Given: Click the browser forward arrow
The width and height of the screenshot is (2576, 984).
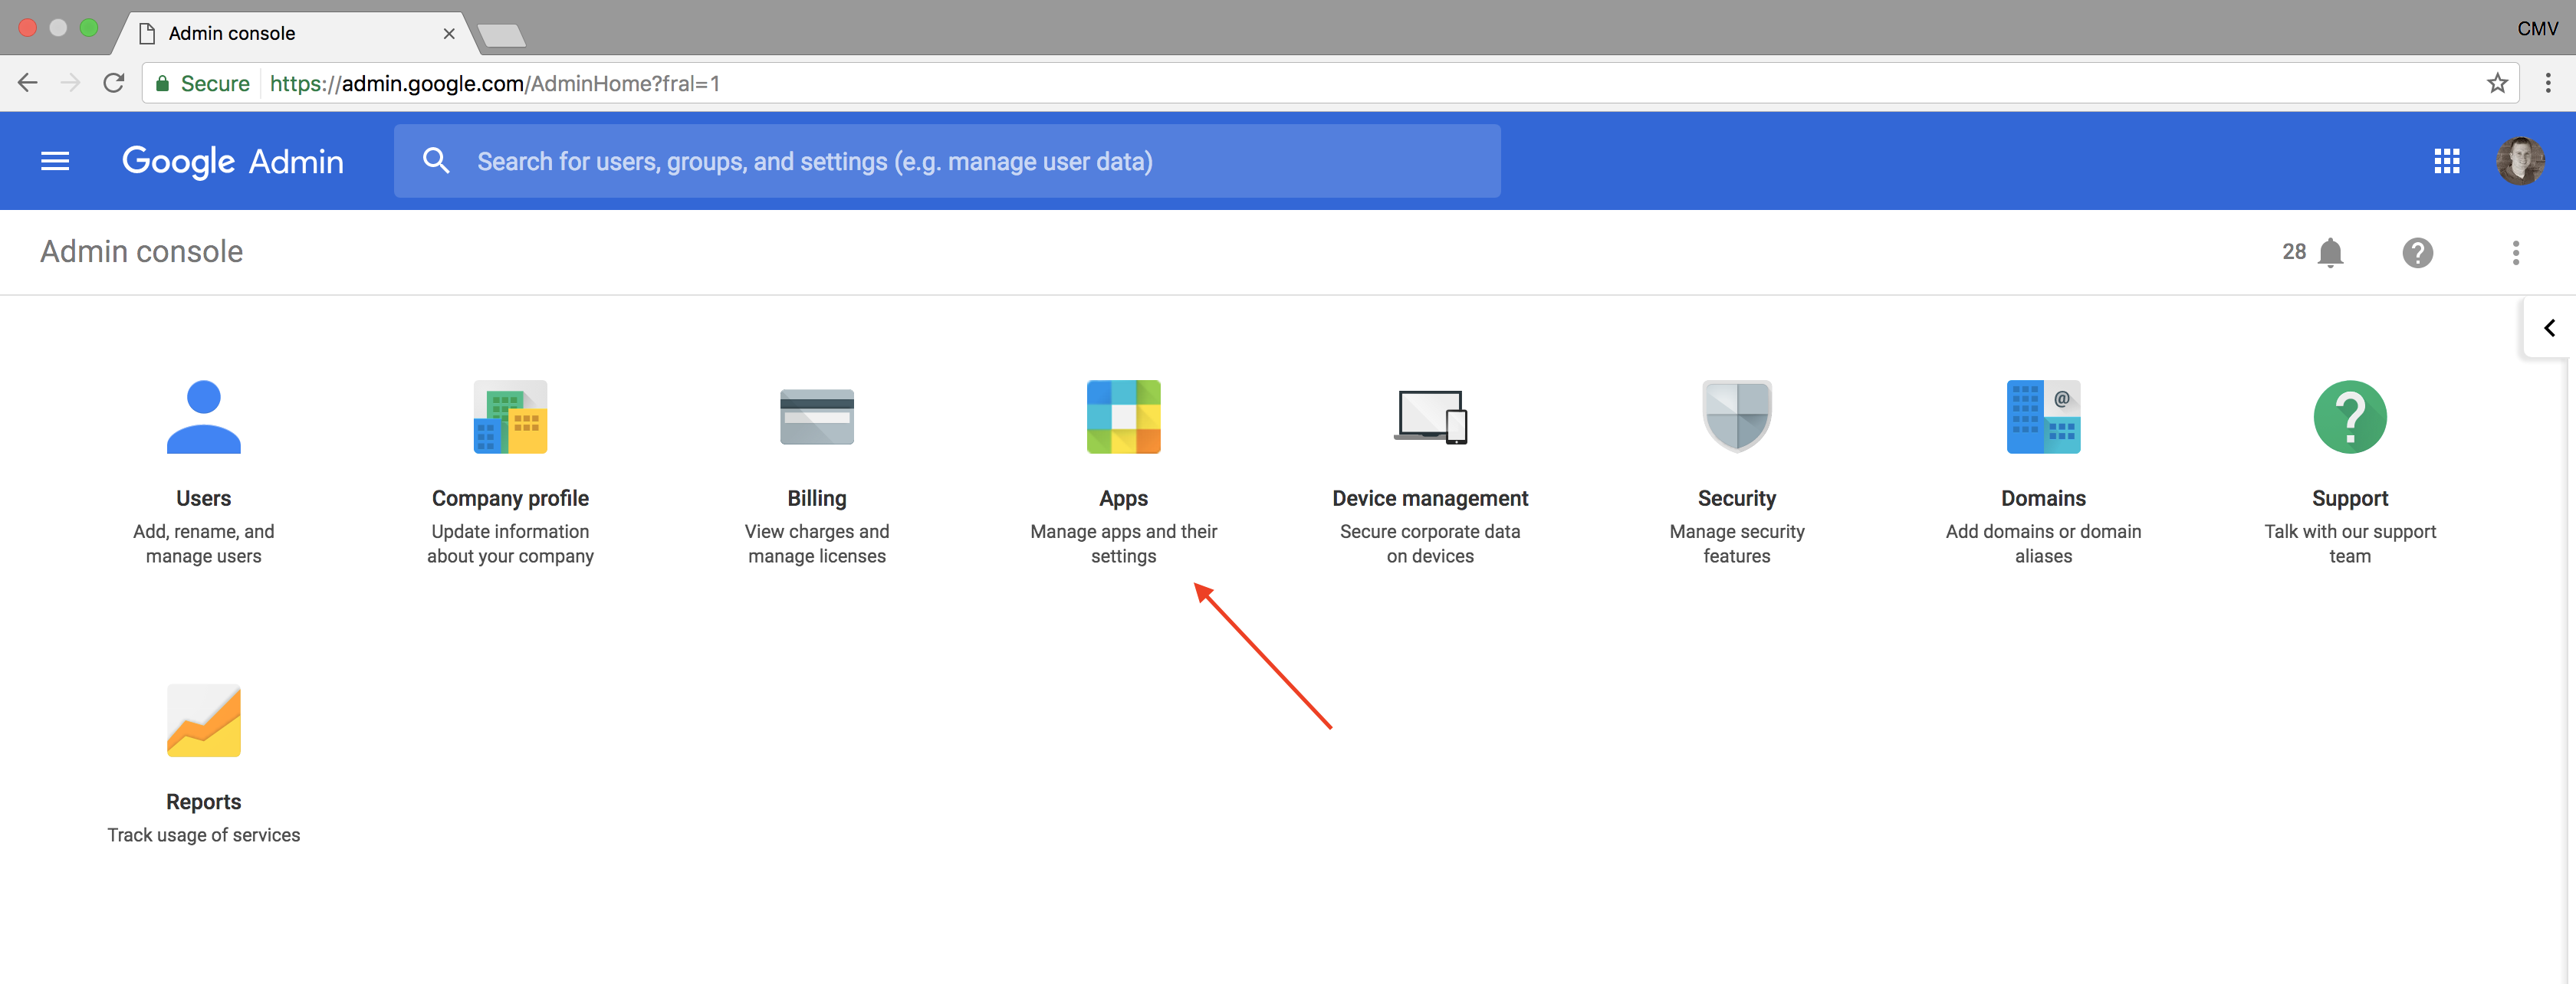Looking at the screenshot, I should (70, 83).
